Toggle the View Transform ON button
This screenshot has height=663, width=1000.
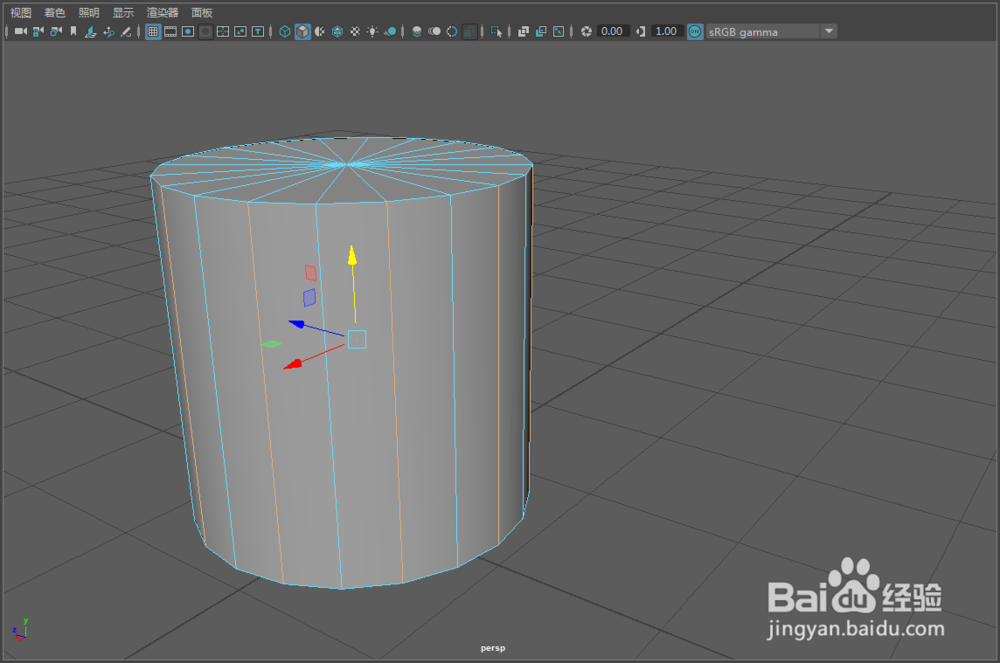pyautogui.click(x=695, y=32)
